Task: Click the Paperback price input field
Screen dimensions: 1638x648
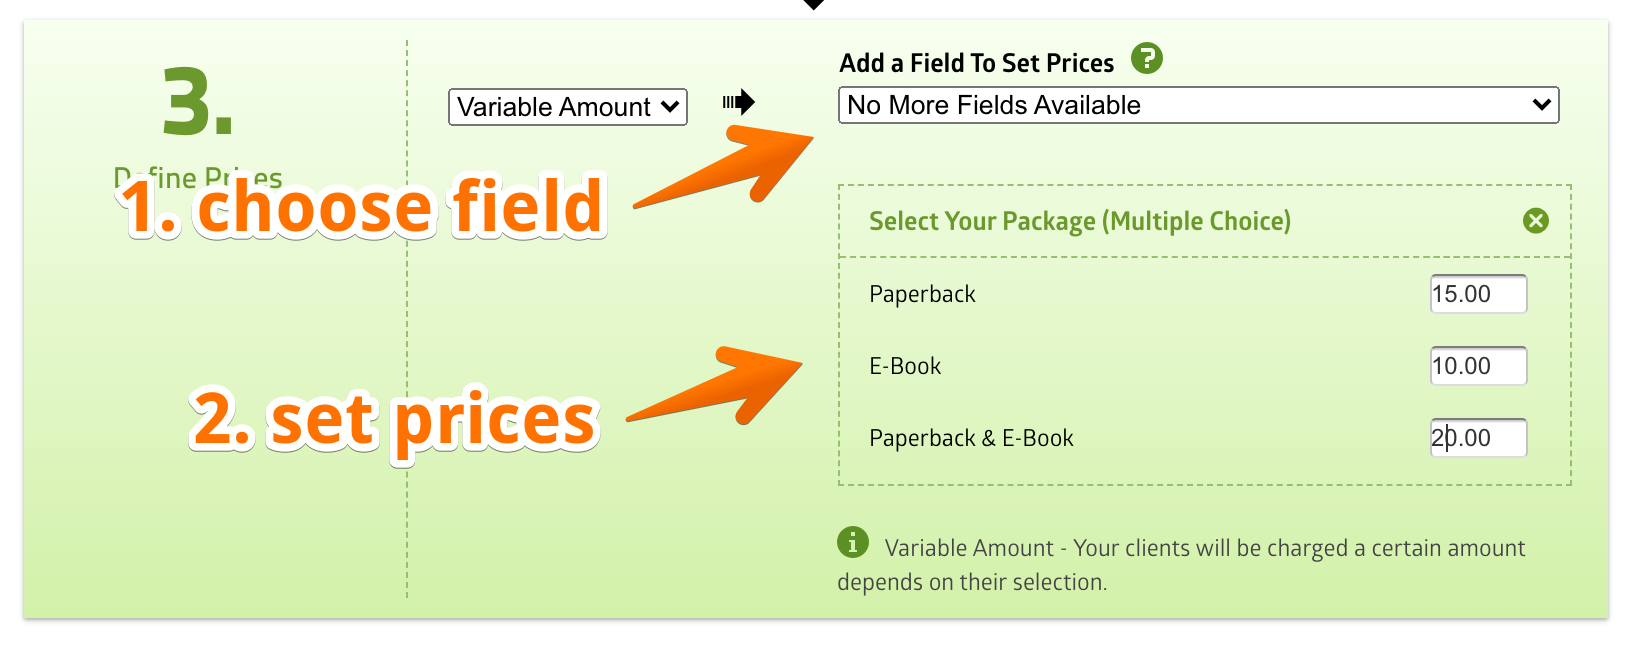Action: pos(1478,294)
